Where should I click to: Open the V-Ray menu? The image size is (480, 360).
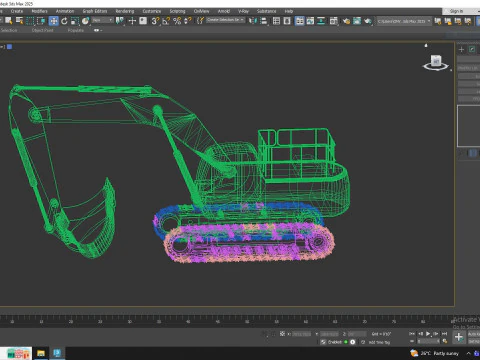pos(243,11)
